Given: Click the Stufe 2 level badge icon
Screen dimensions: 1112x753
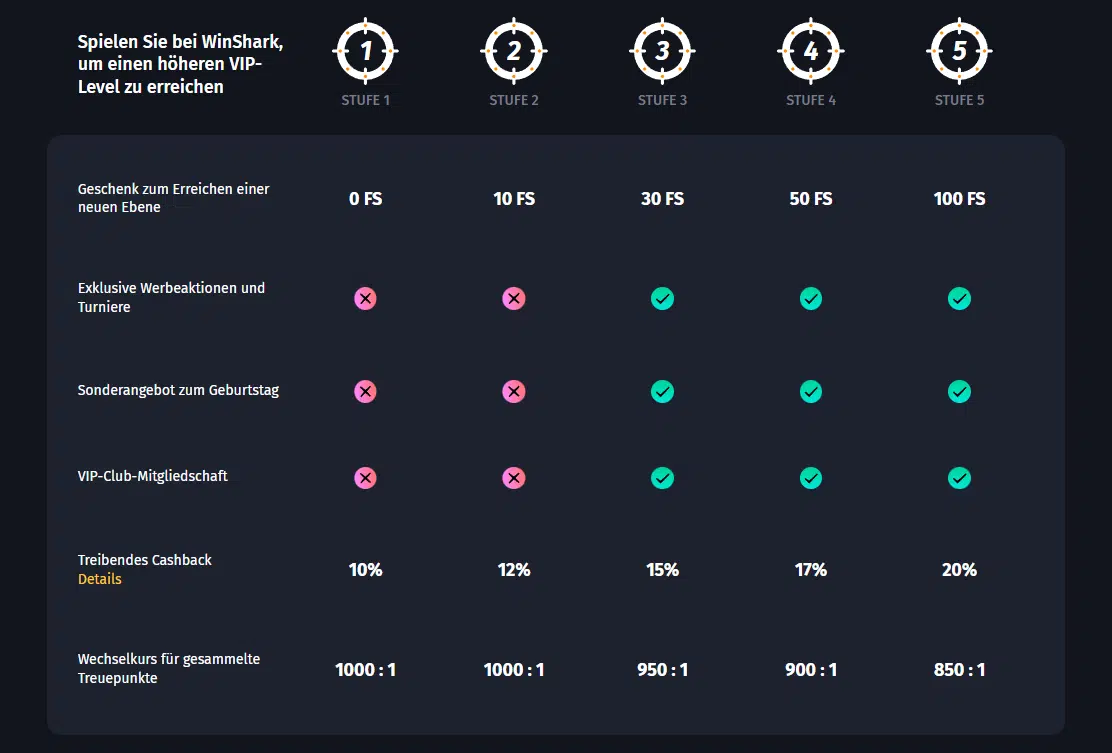Looking at the screenshot, I should click(514, 51).
